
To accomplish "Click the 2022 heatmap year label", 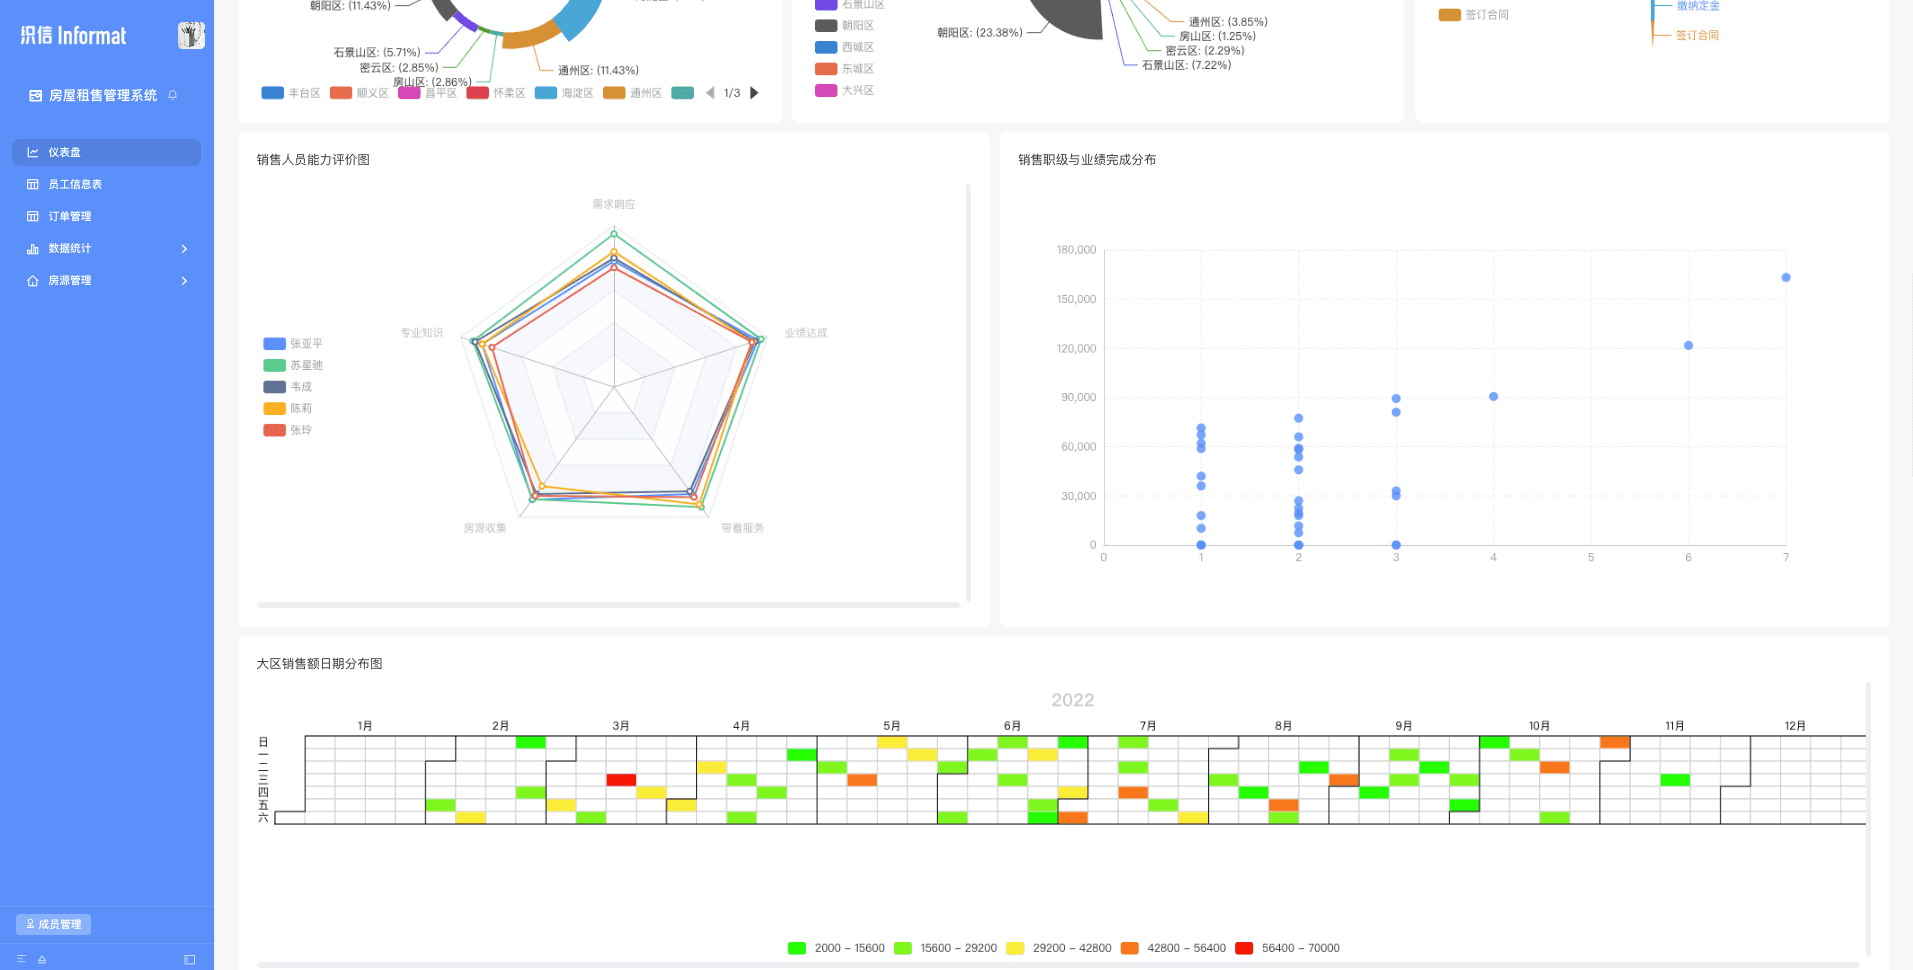I will 1073,700.
